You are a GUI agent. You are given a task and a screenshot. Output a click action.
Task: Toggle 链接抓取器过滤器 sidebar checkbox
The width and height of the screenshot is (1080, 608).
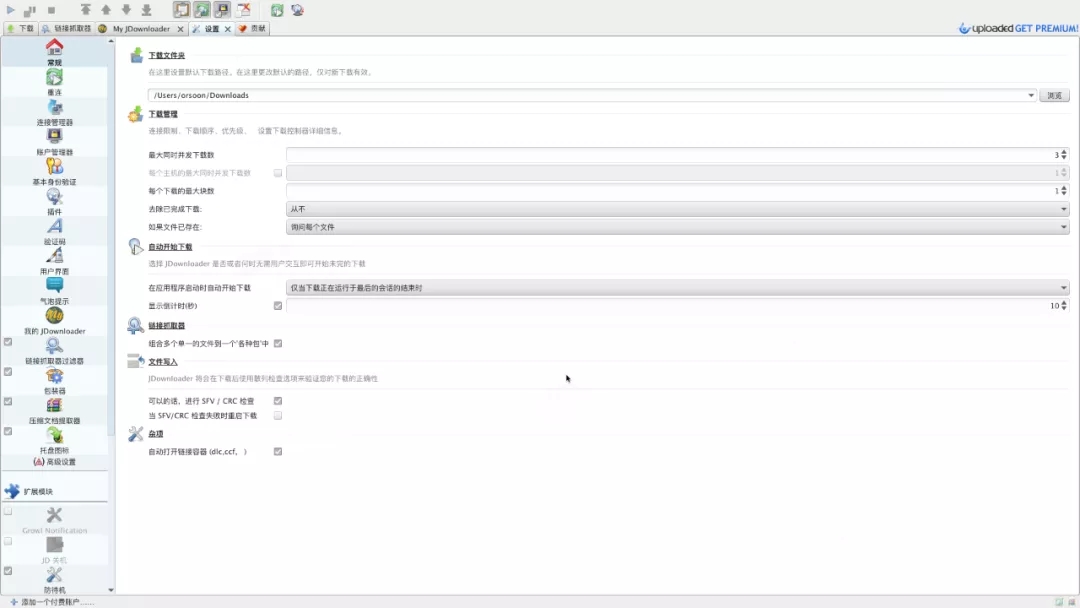(x=8, y=342)
